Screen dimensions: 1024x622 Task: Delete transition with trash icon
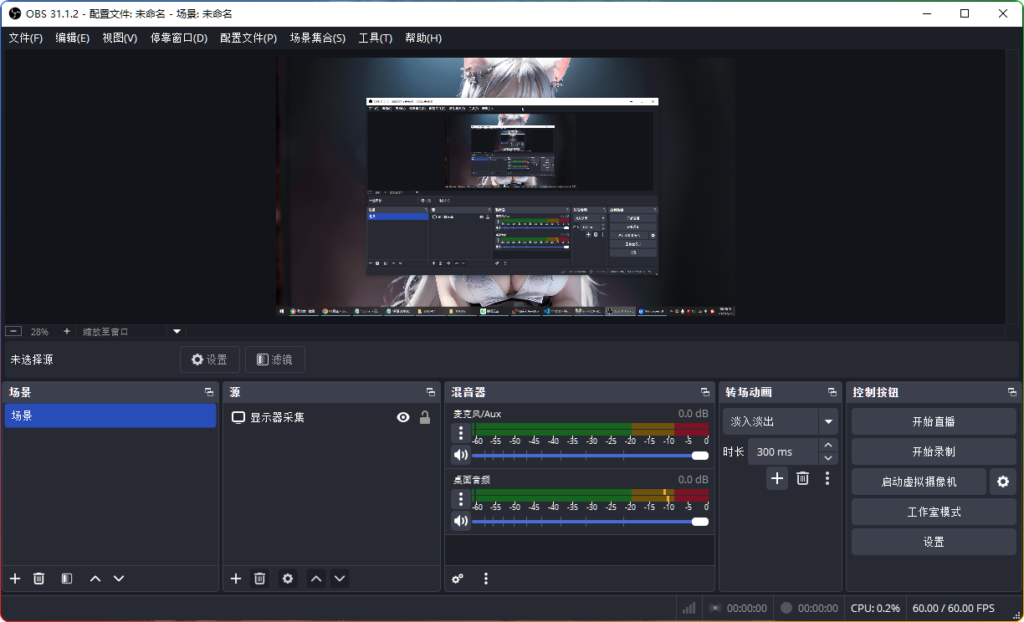coord(803,478)
